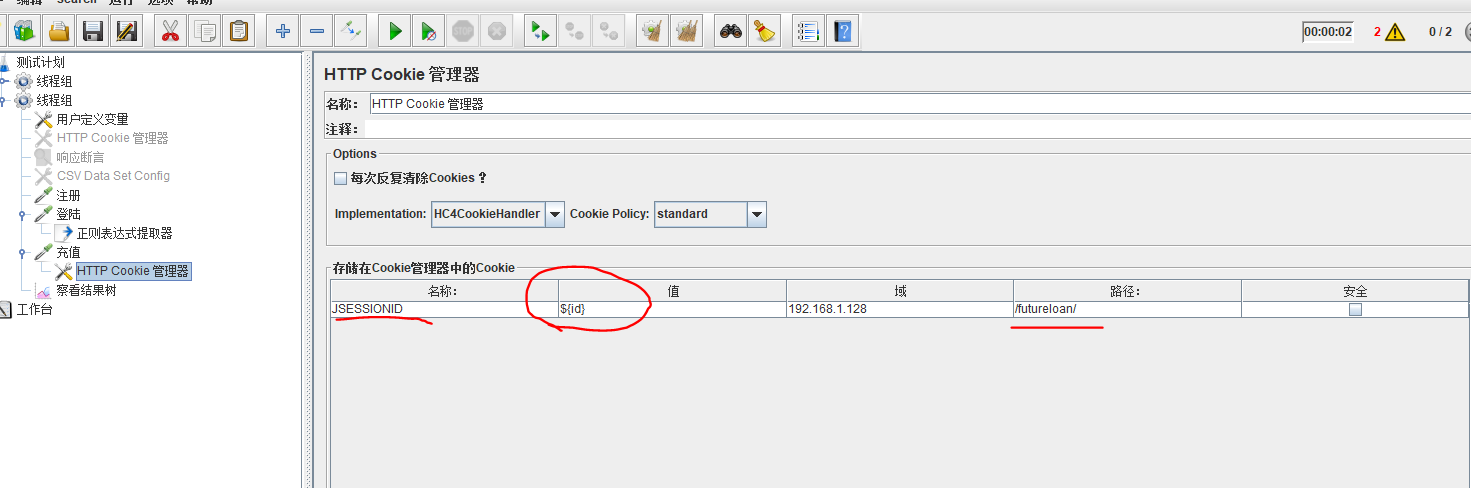The image size is (1471, 488).
Task: Click the Cut scissors icon
Action: (x=171, y=31)
